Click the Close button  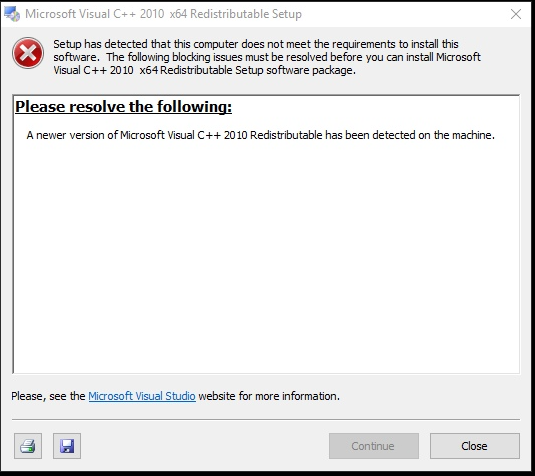pos(475,446)
